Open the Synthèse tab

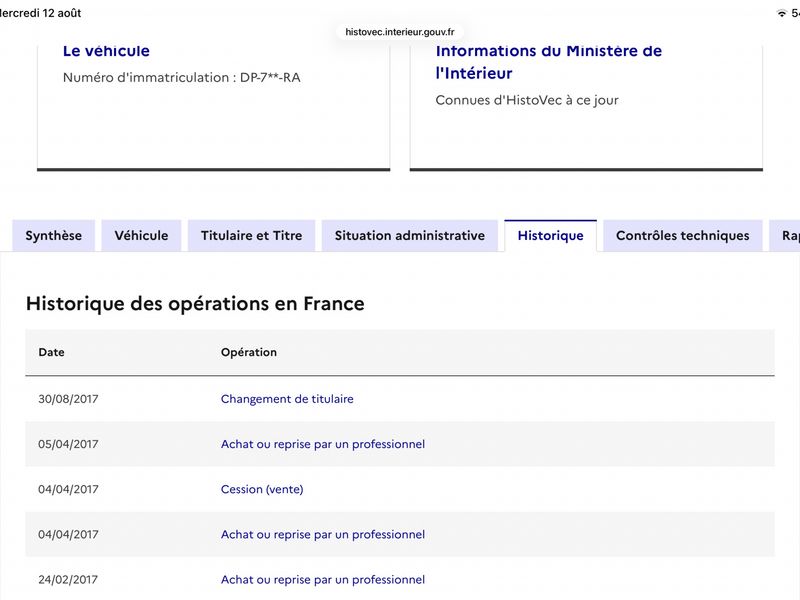tap(54, 236)
